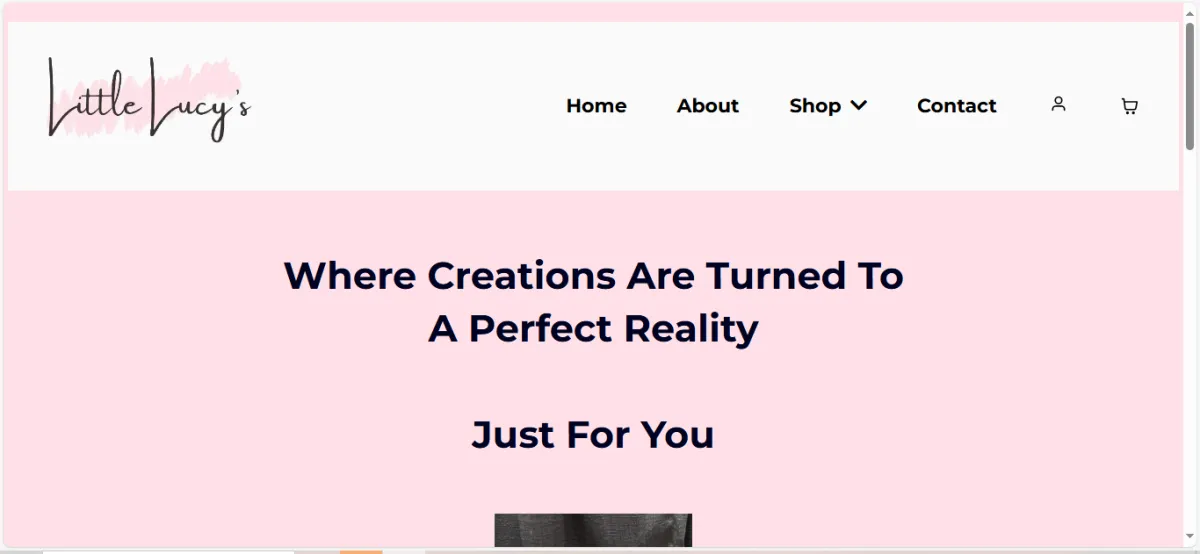Screen dimensions: 1200x554
Task: Click the 'A Perfect Reality' text line
Action: (594, 328)
